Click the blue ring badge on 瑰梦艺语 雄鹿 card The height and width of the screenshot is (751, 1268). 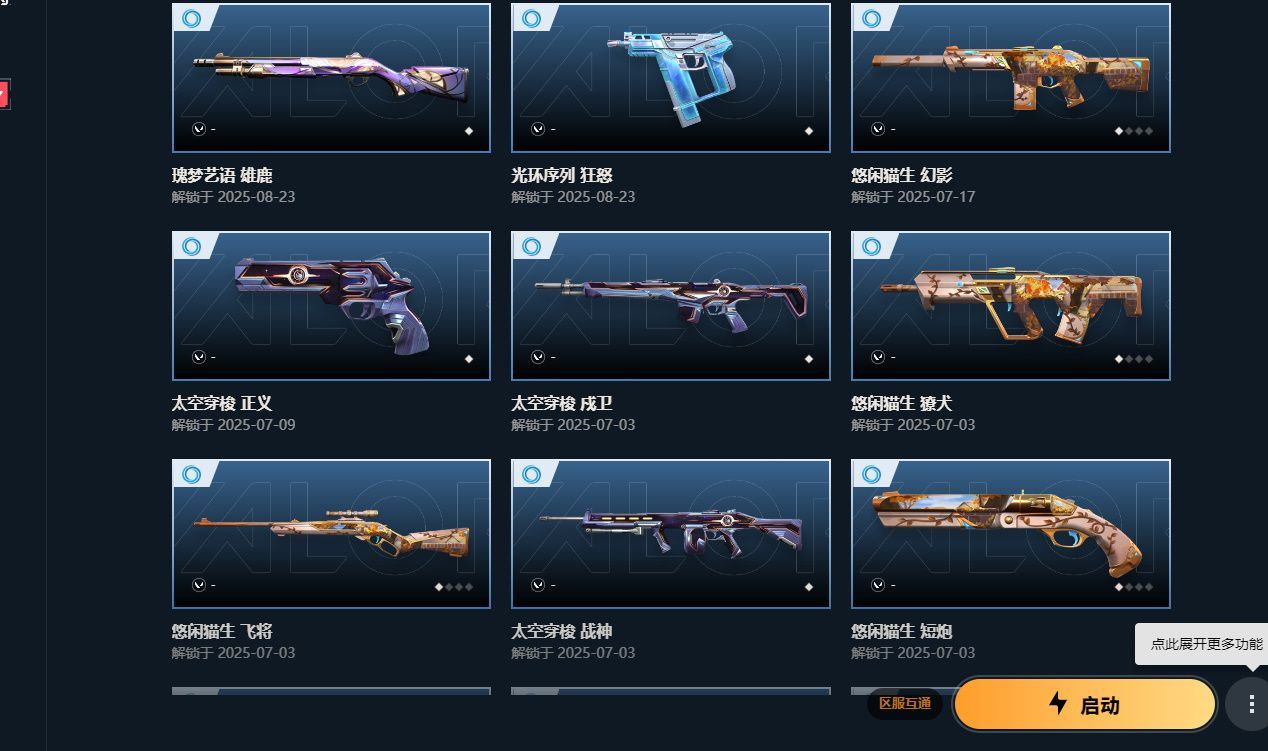click(x=192, y=18)
